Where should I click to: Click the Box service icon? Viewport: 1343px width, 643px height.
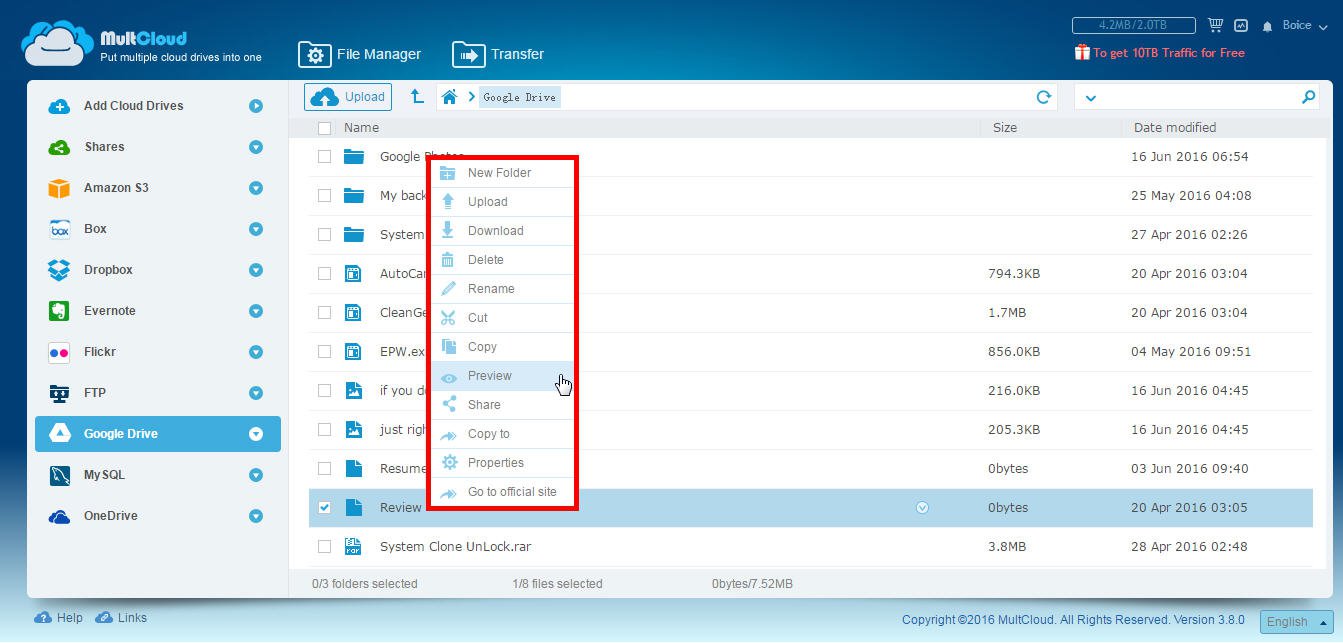59,229
